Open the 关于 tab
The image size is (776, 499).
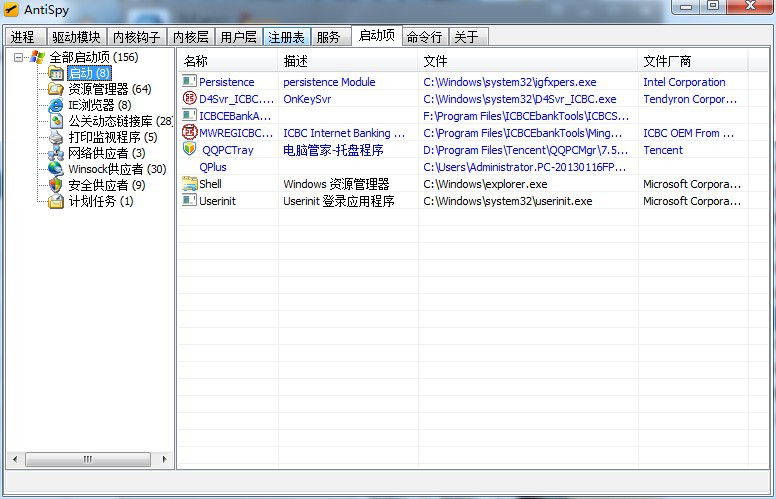[x=467, y=37]
